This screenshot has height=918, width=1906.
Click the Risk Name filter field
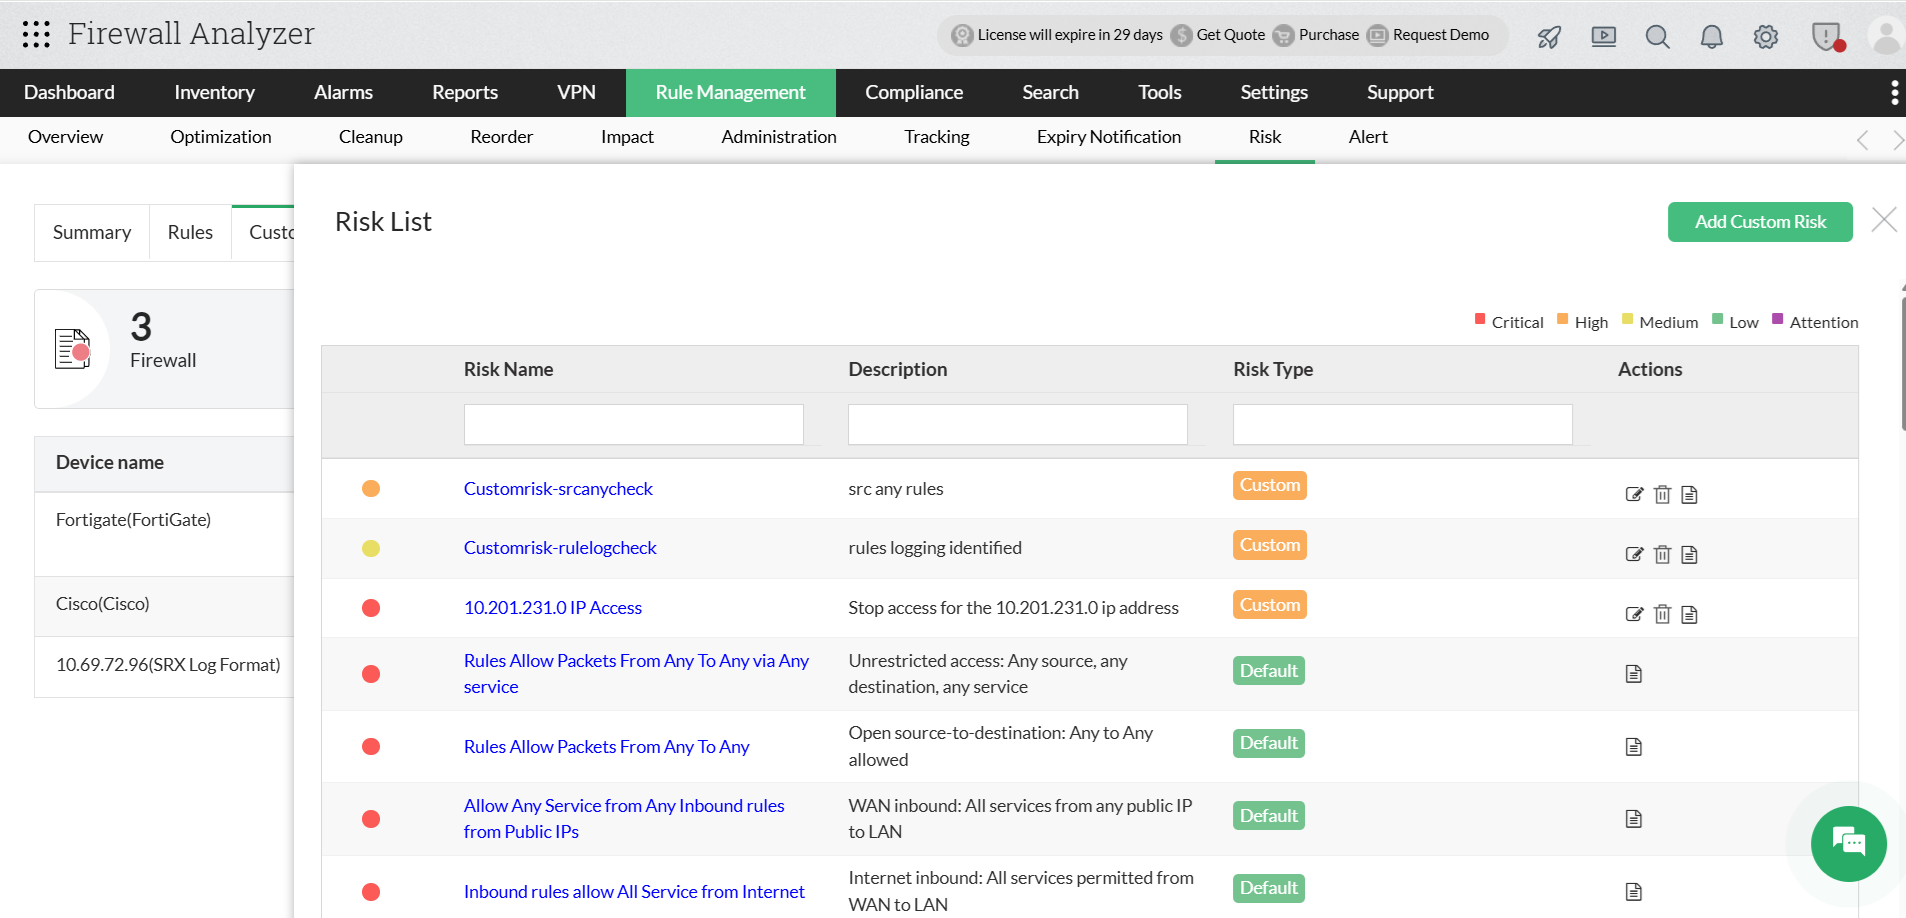point(634,425)
